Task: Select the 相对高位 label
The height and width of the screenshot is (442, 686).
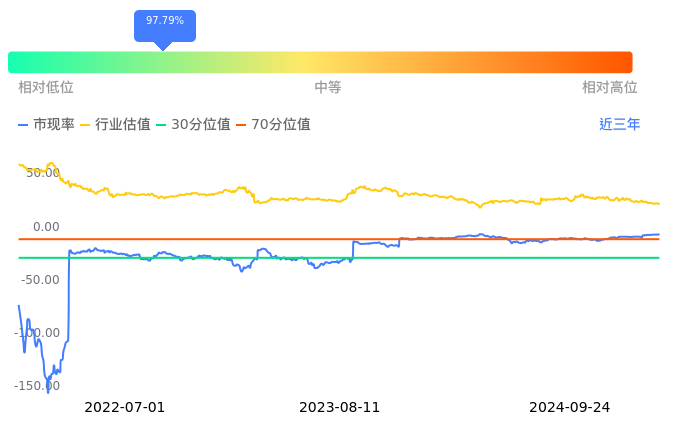Action: 609,88
